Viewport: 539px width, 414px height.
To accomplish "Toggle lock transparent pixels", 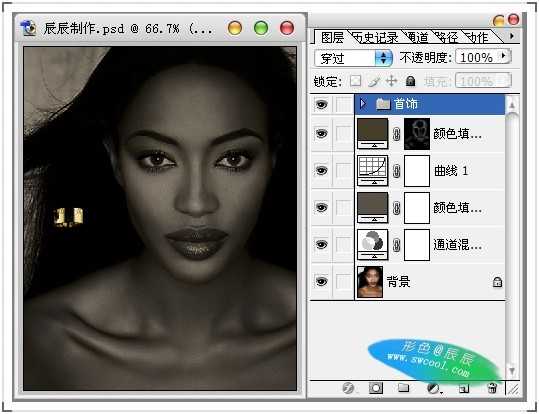I will (355, 81).
